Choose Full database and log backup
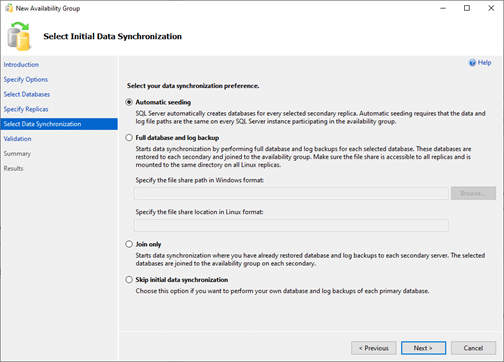Viewport: 504px width, 362px height. coord(129,137)
